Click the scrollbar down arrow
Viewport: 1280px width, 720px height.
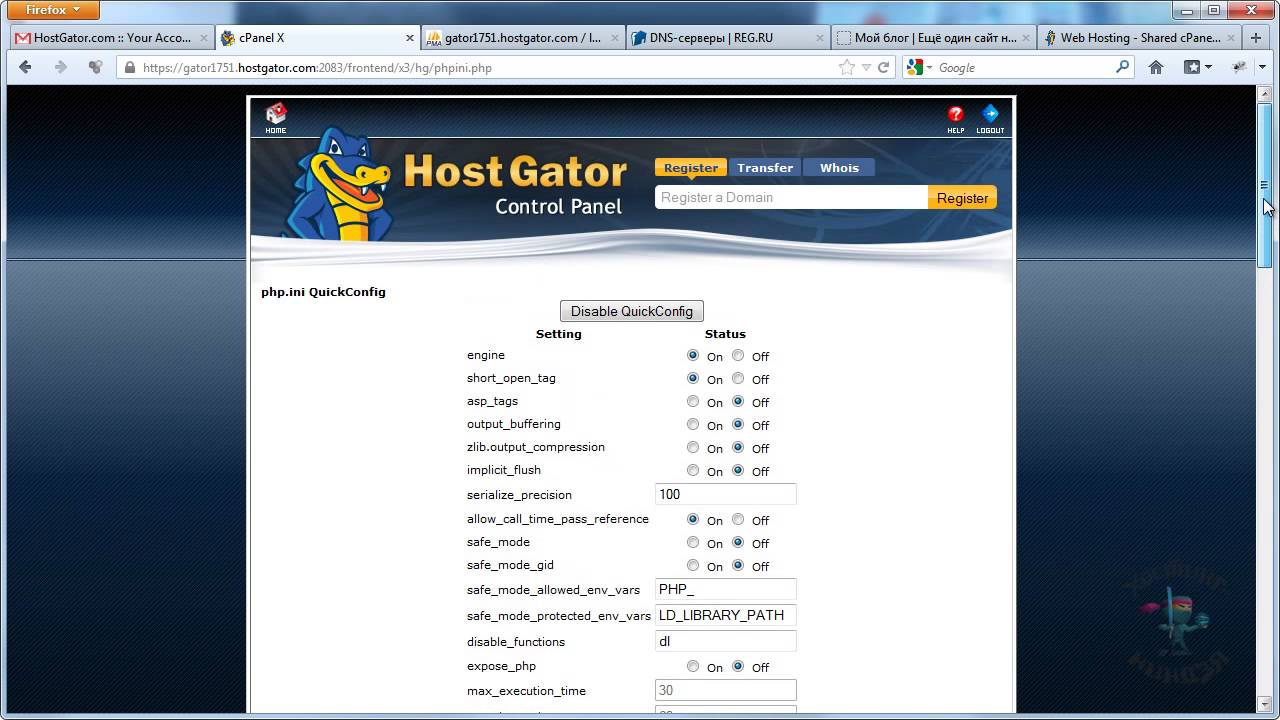coord(1264,705)
